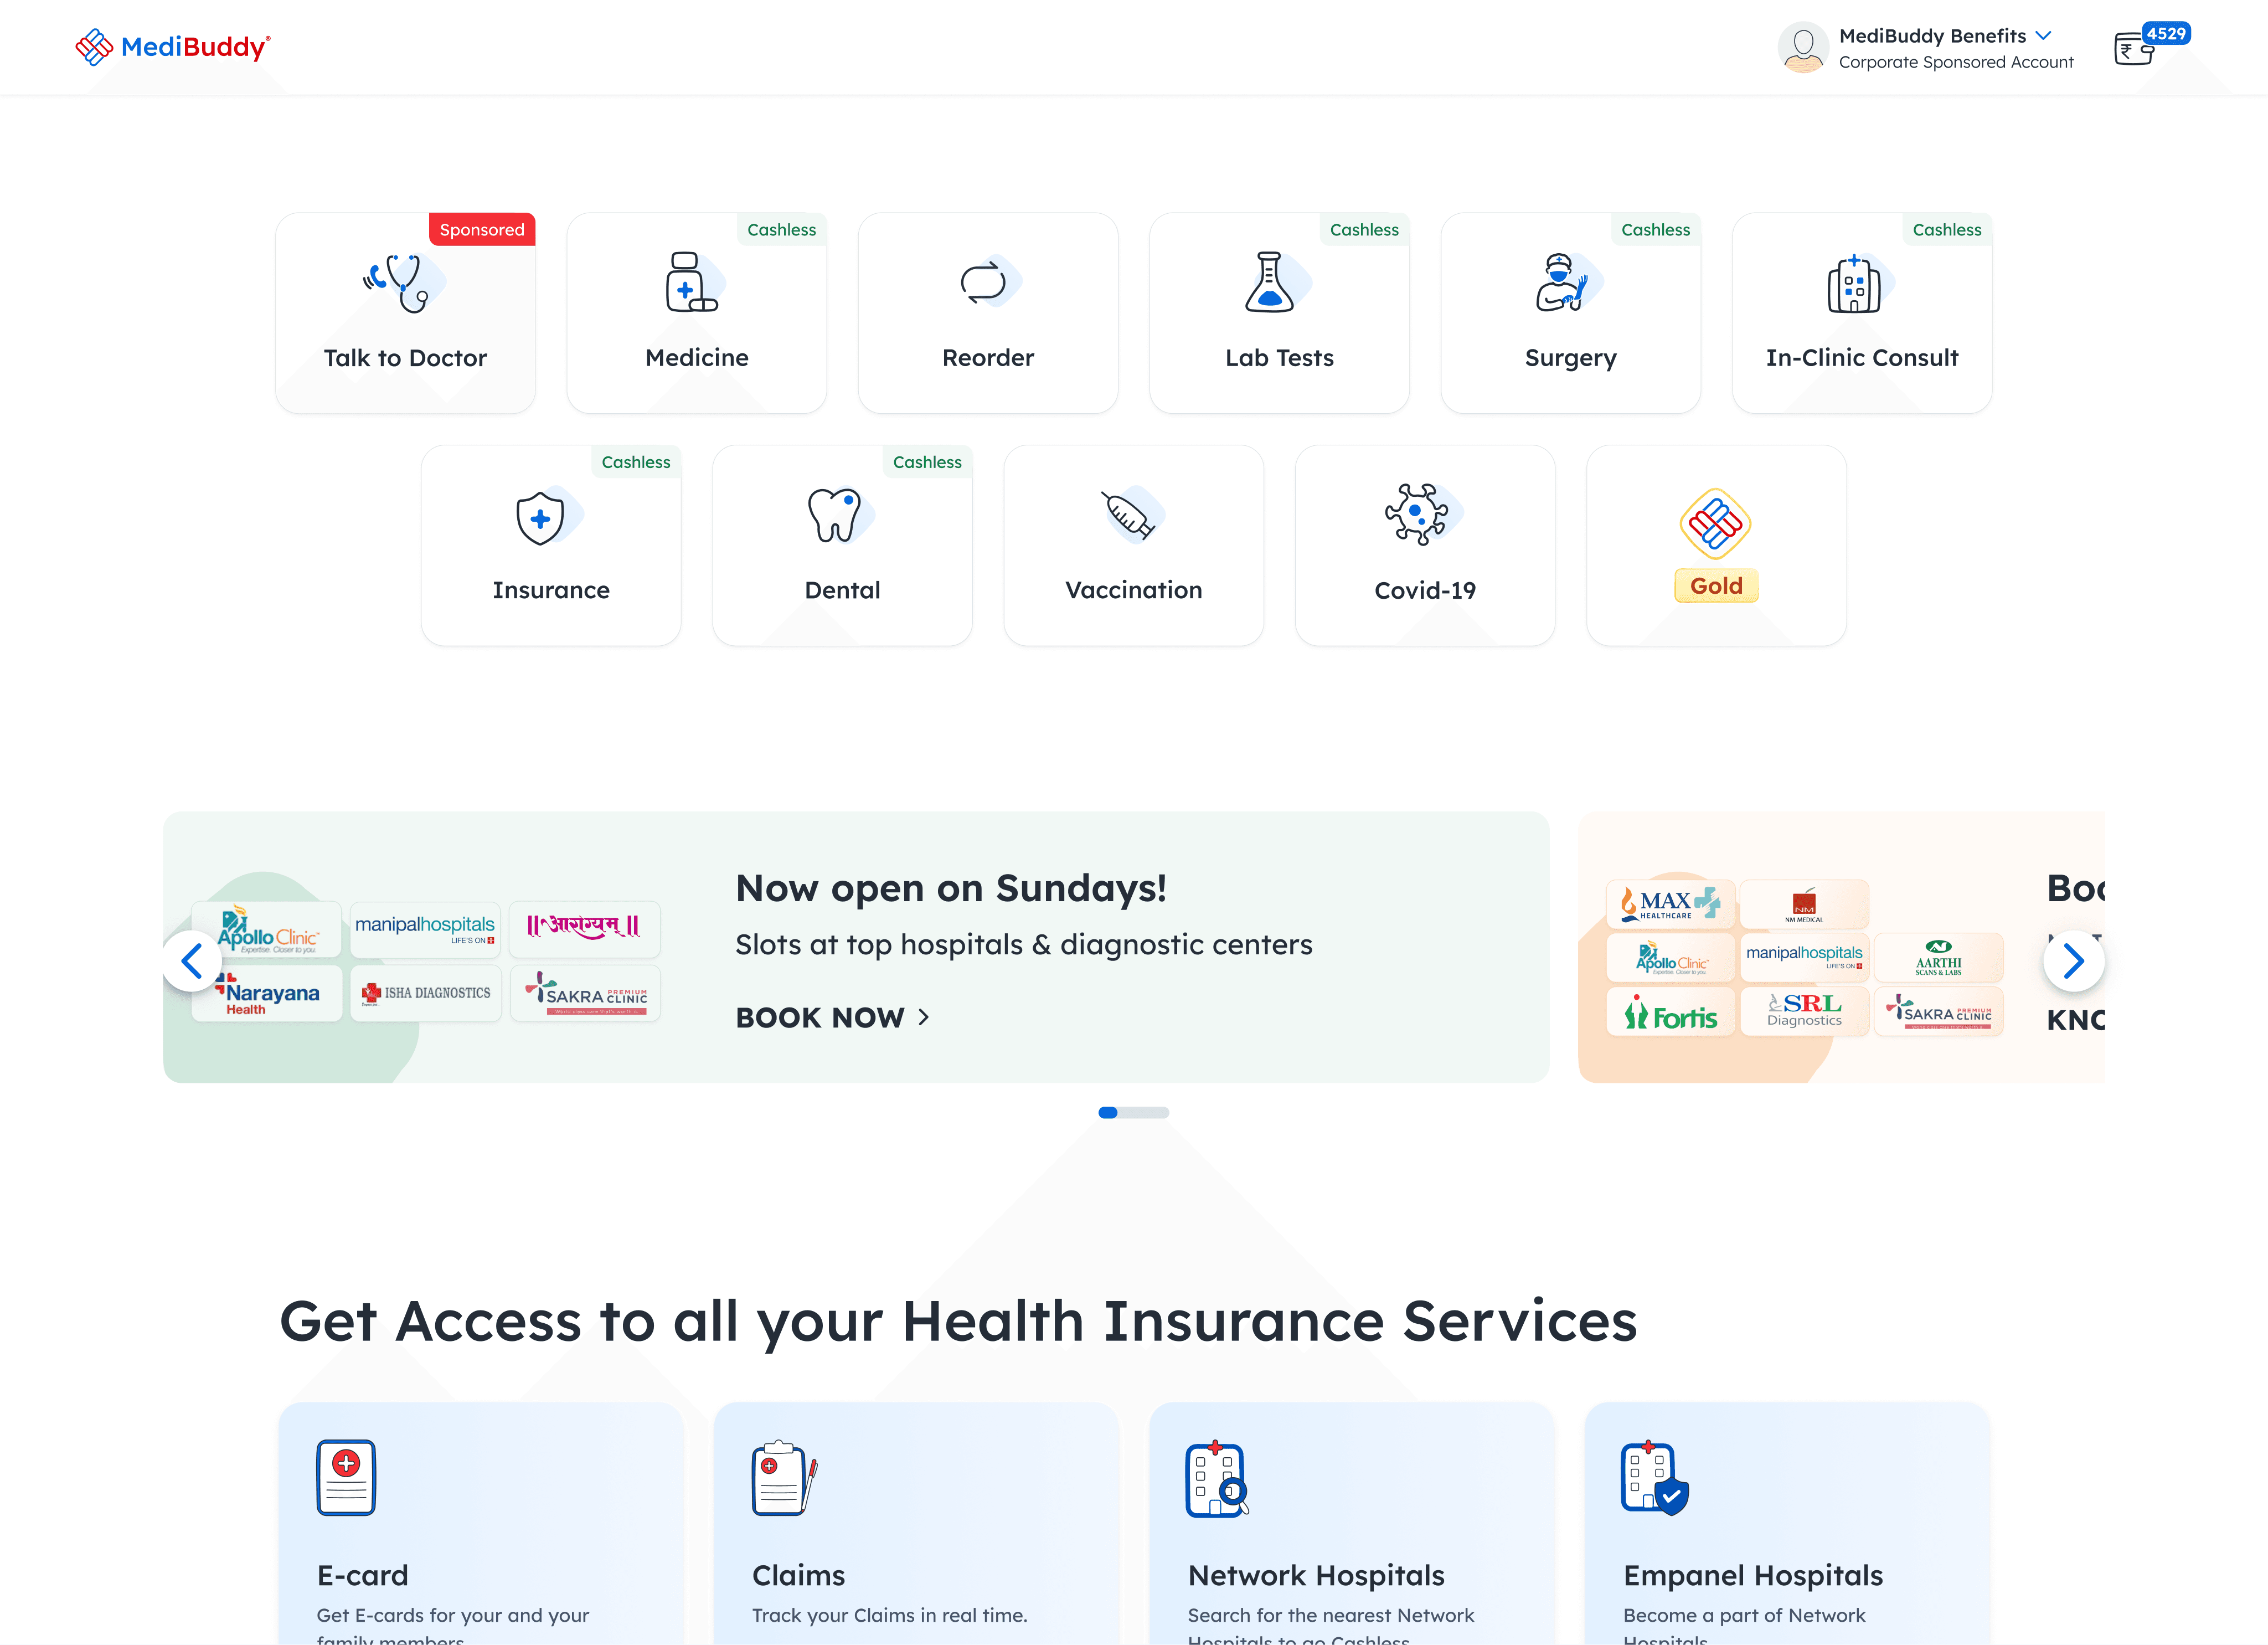Open the Covid-19 virus icon
2268x1645 pixels.
1417,515
